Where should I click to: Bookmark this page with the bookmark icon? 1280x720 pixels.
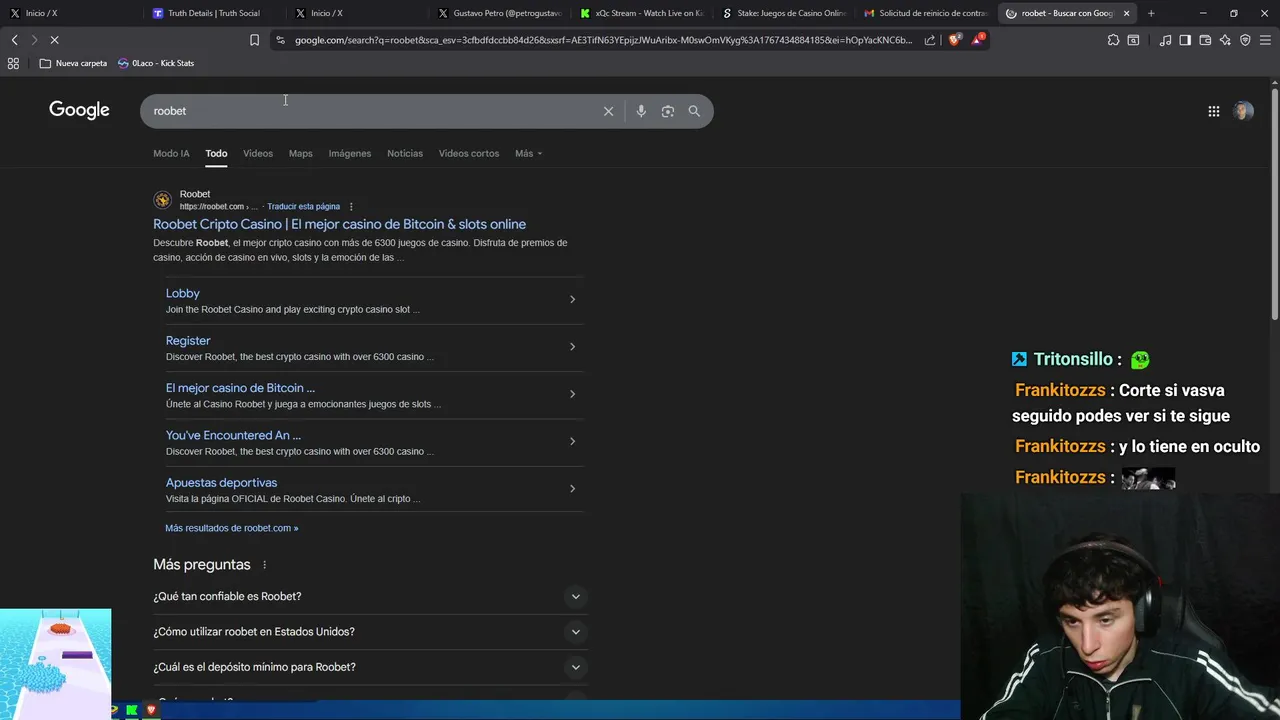(x=254, y=40)
